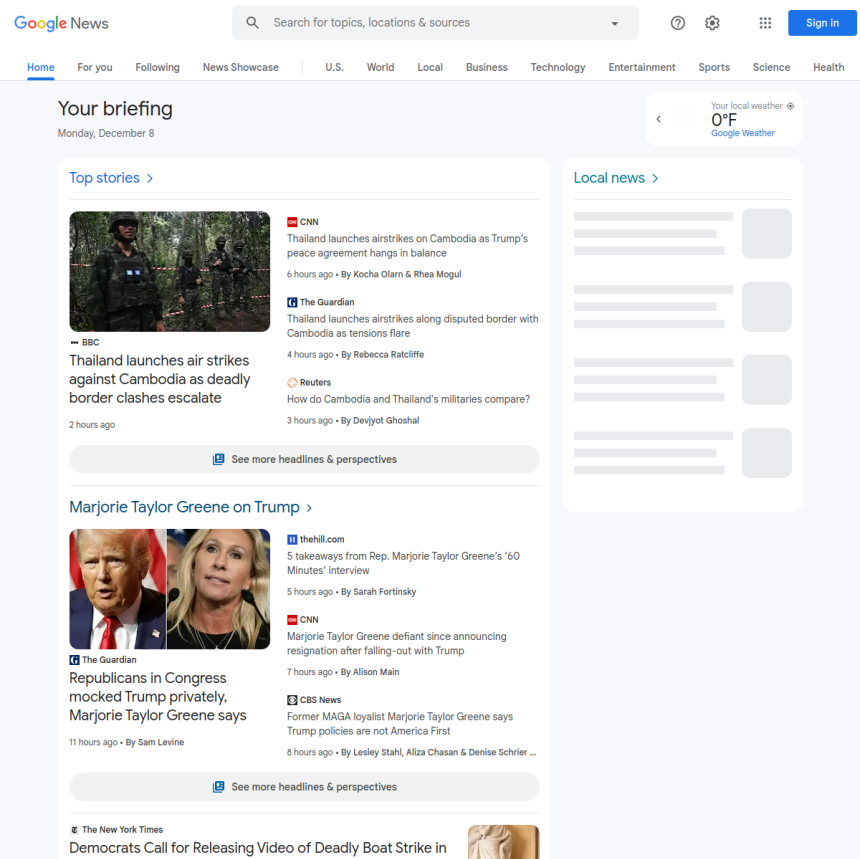The width and height of the screenshot is (860, 859).
Task: Open the Help question mark icon
Action: (x=678, y=23)
